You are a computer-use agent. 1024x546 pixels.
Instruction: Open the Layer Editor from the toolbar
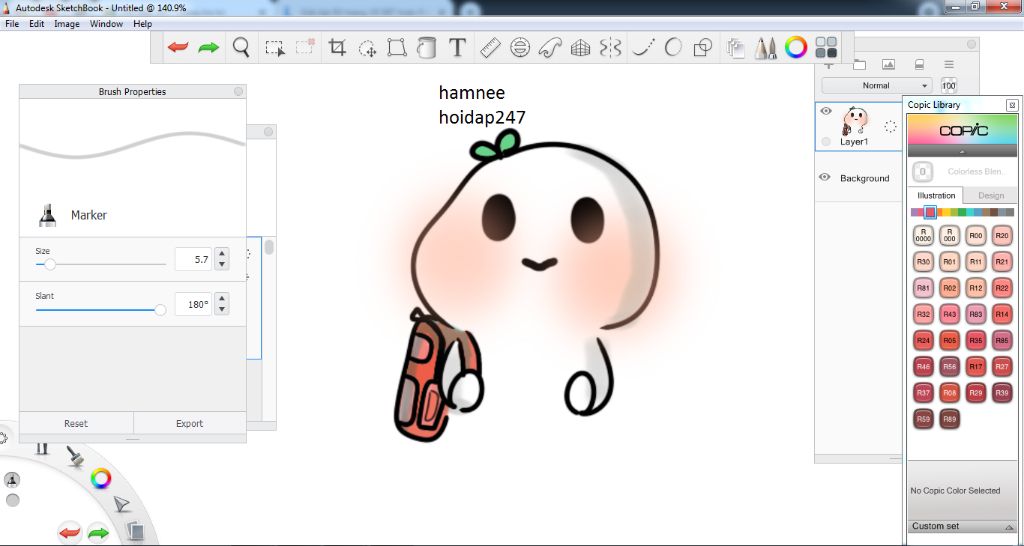coord(736,48)
